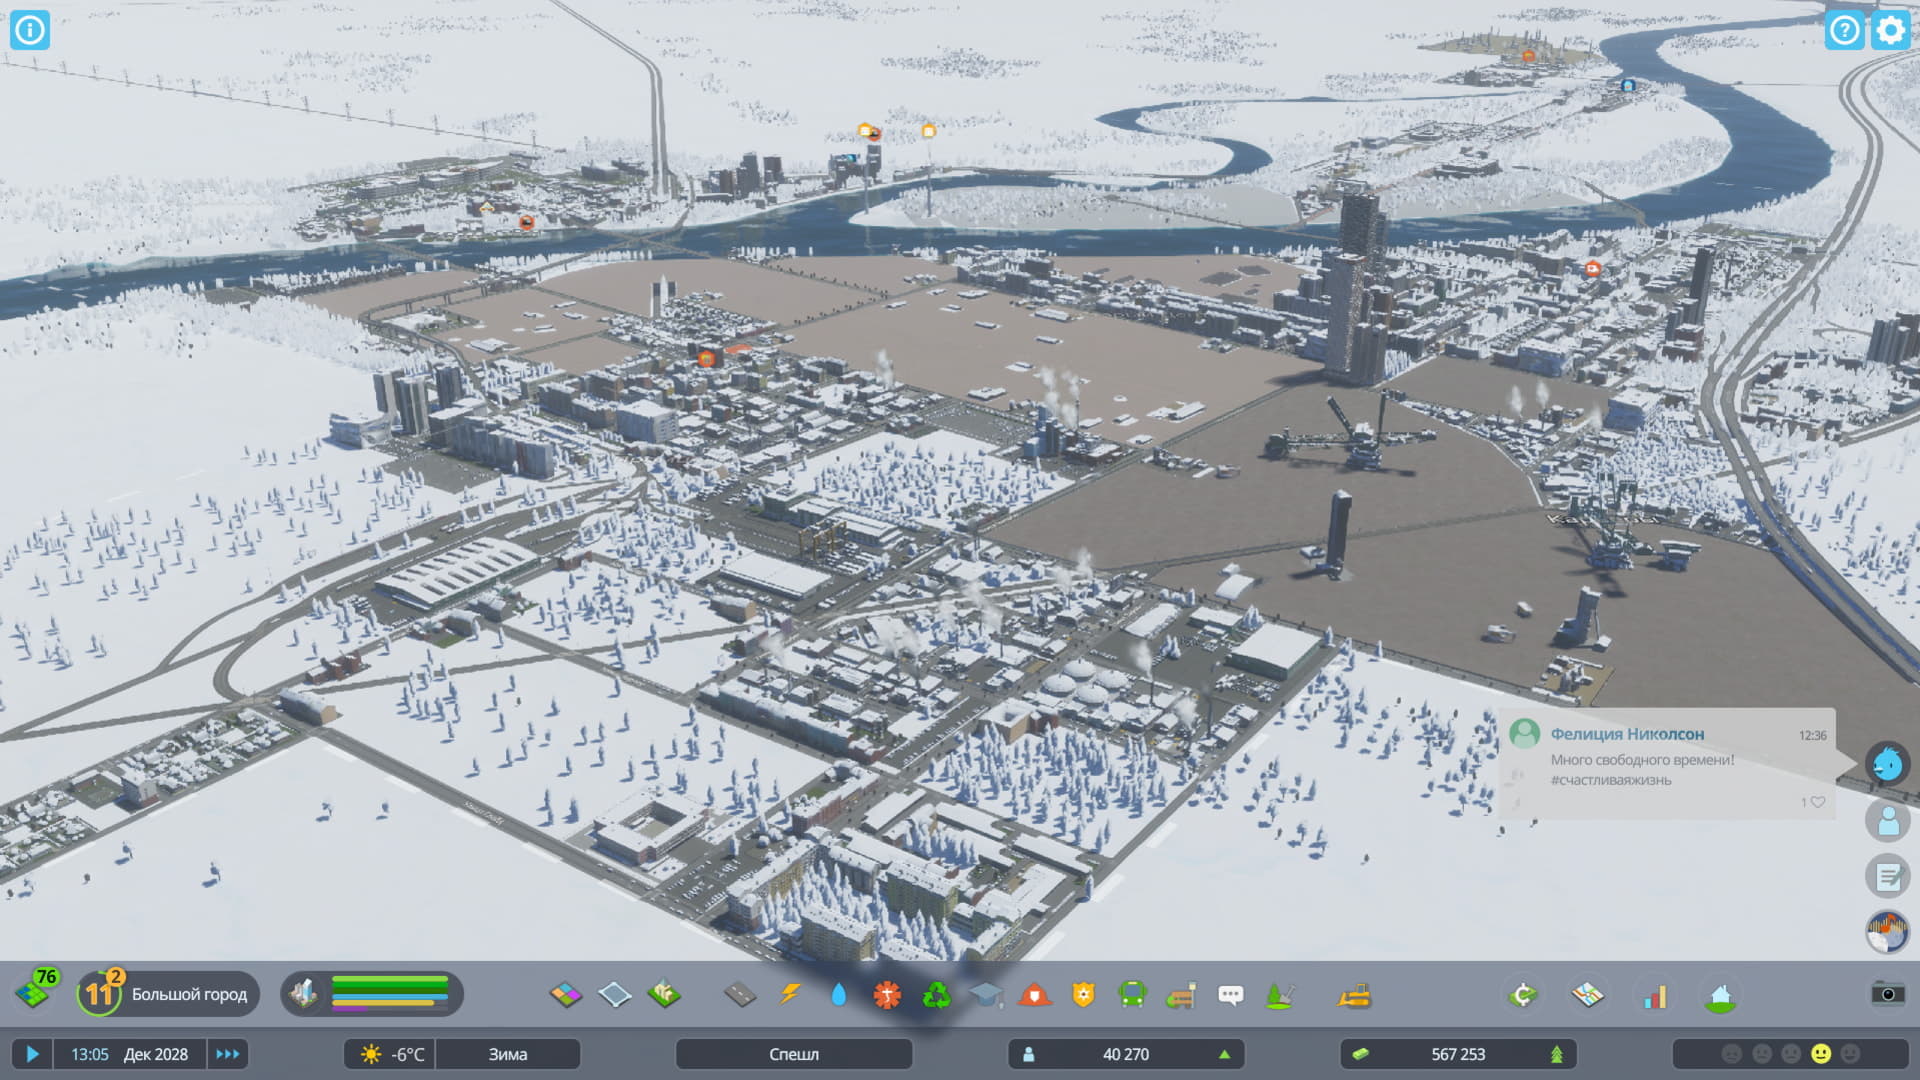The width and height of the screenshot is (1920, 1080).
Task: Open the Landscaping tree and shovel menu
Action: (1279, 994)
